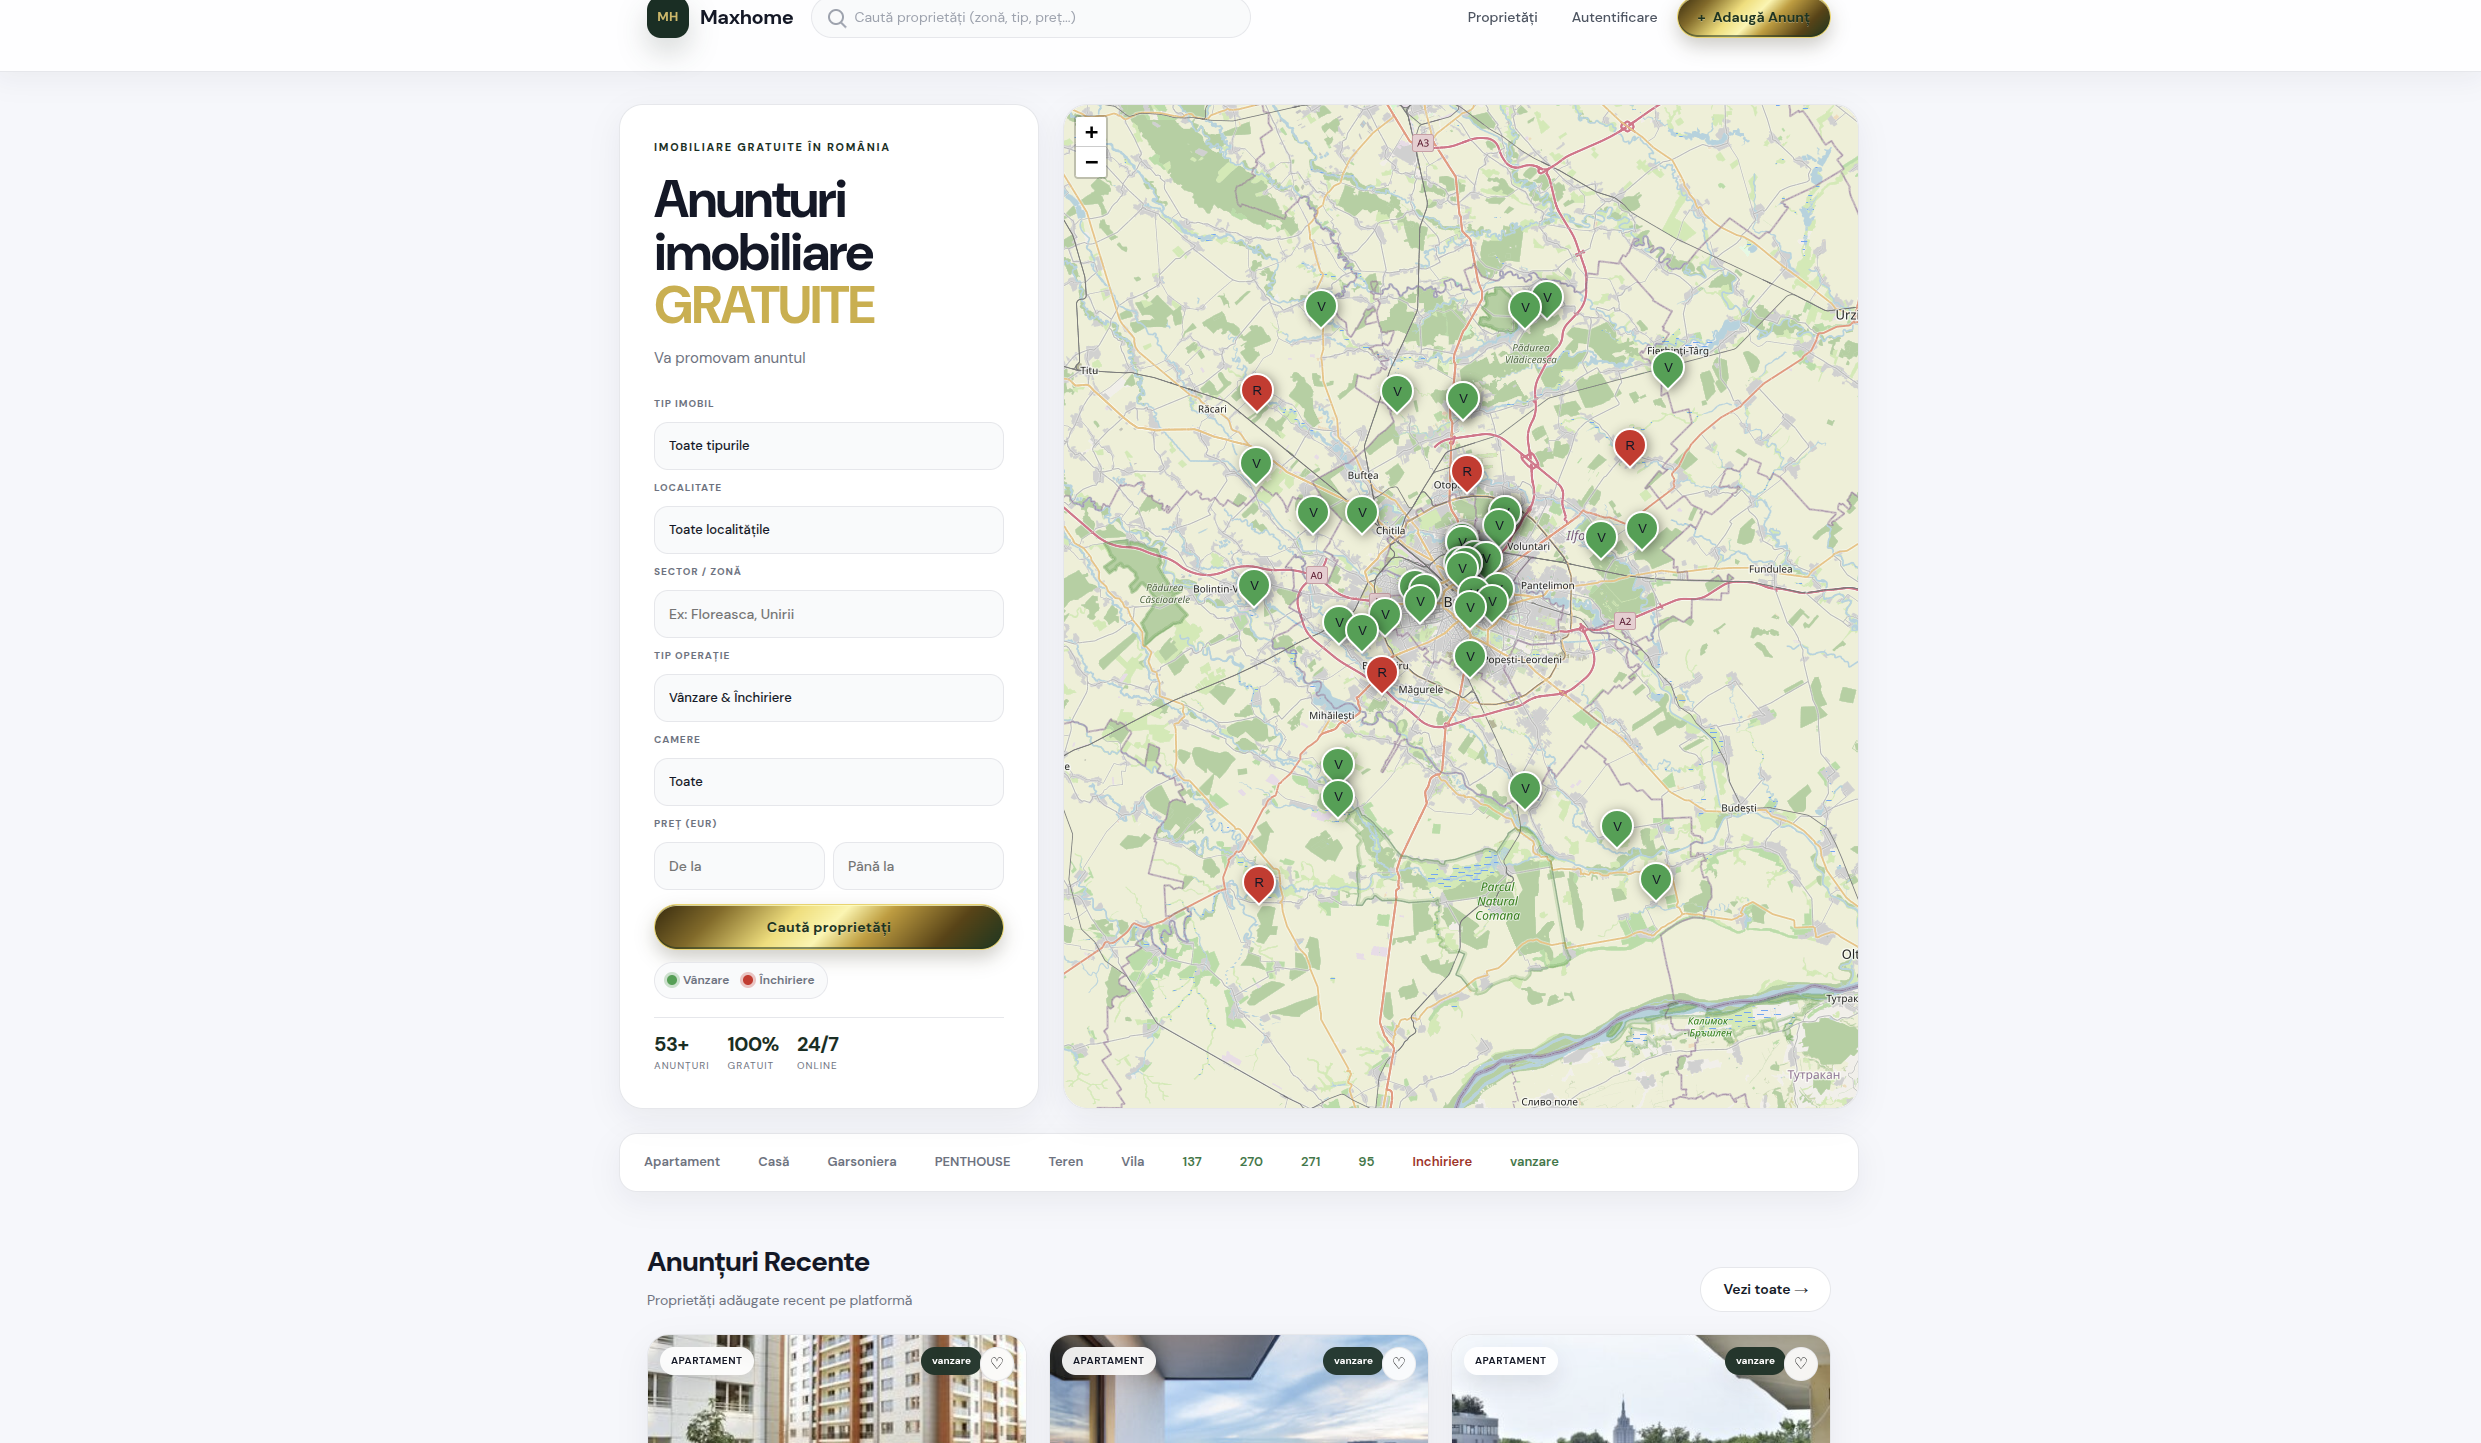
Task: Click the green V marker left of Chitila
Action: [x=1362, y=514]
